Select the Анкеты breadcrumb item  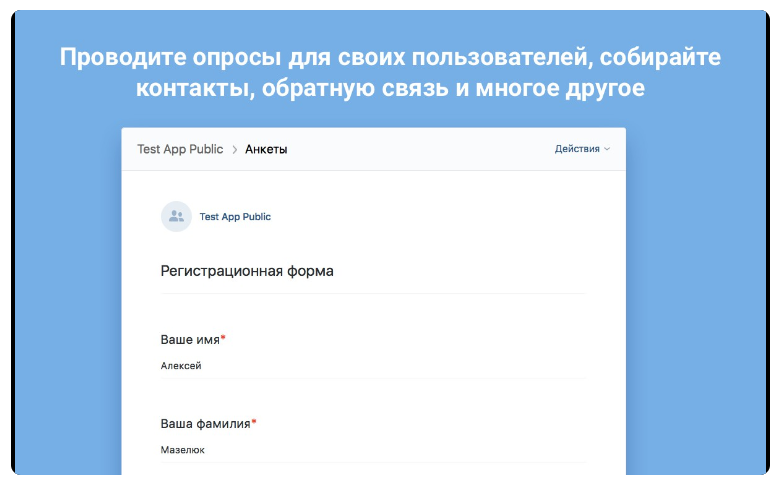[266, 149]
